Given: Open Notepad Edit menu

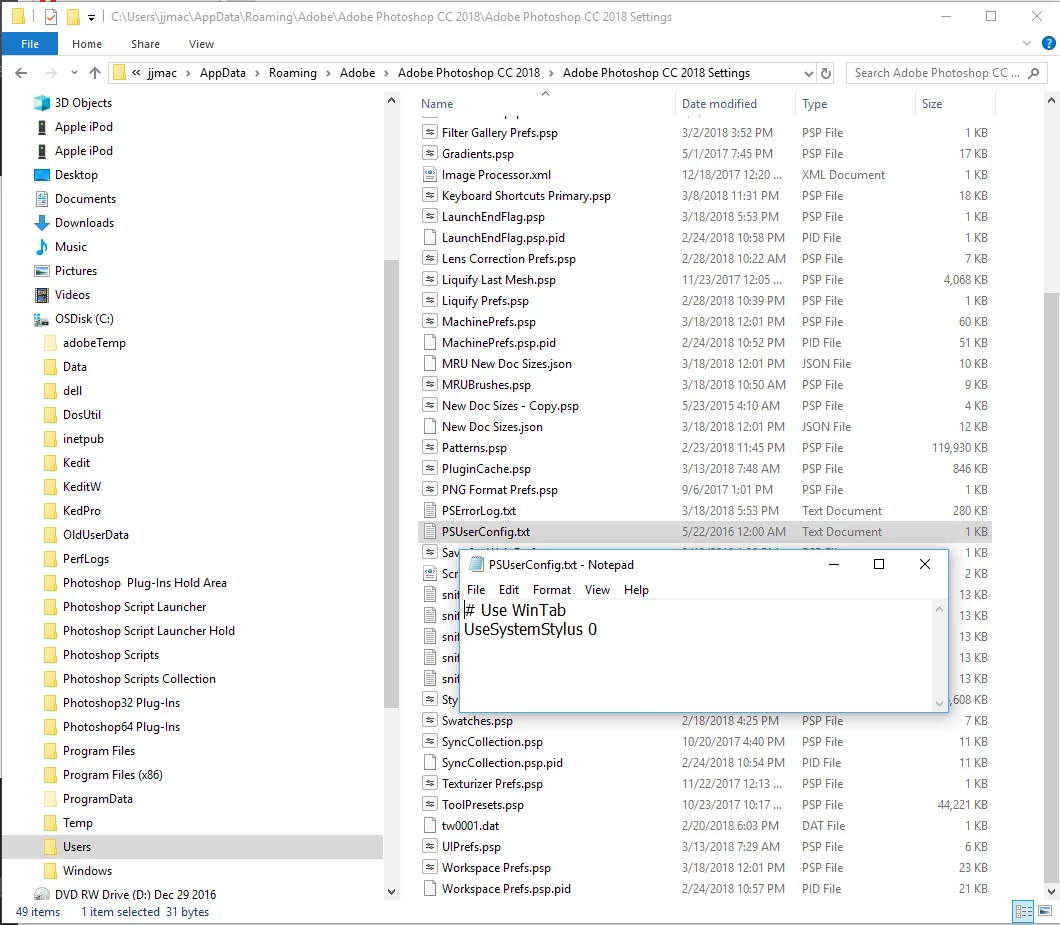Looking at the screenshot, I should pyautogui.click(x=508, y=590).
